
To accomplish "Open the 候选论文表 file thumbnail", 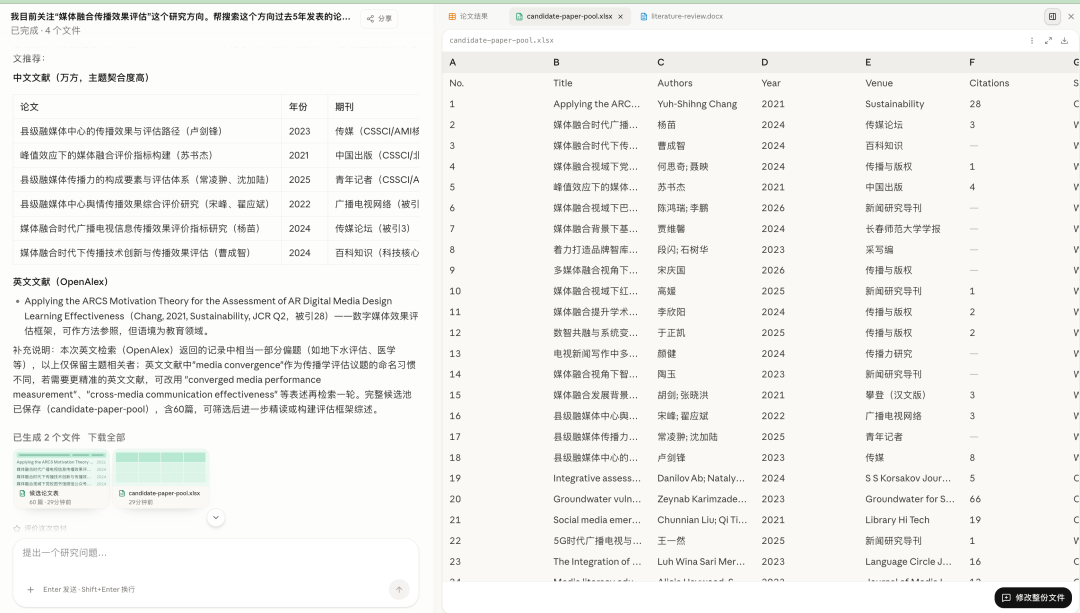I will click(x=61, y=479).
